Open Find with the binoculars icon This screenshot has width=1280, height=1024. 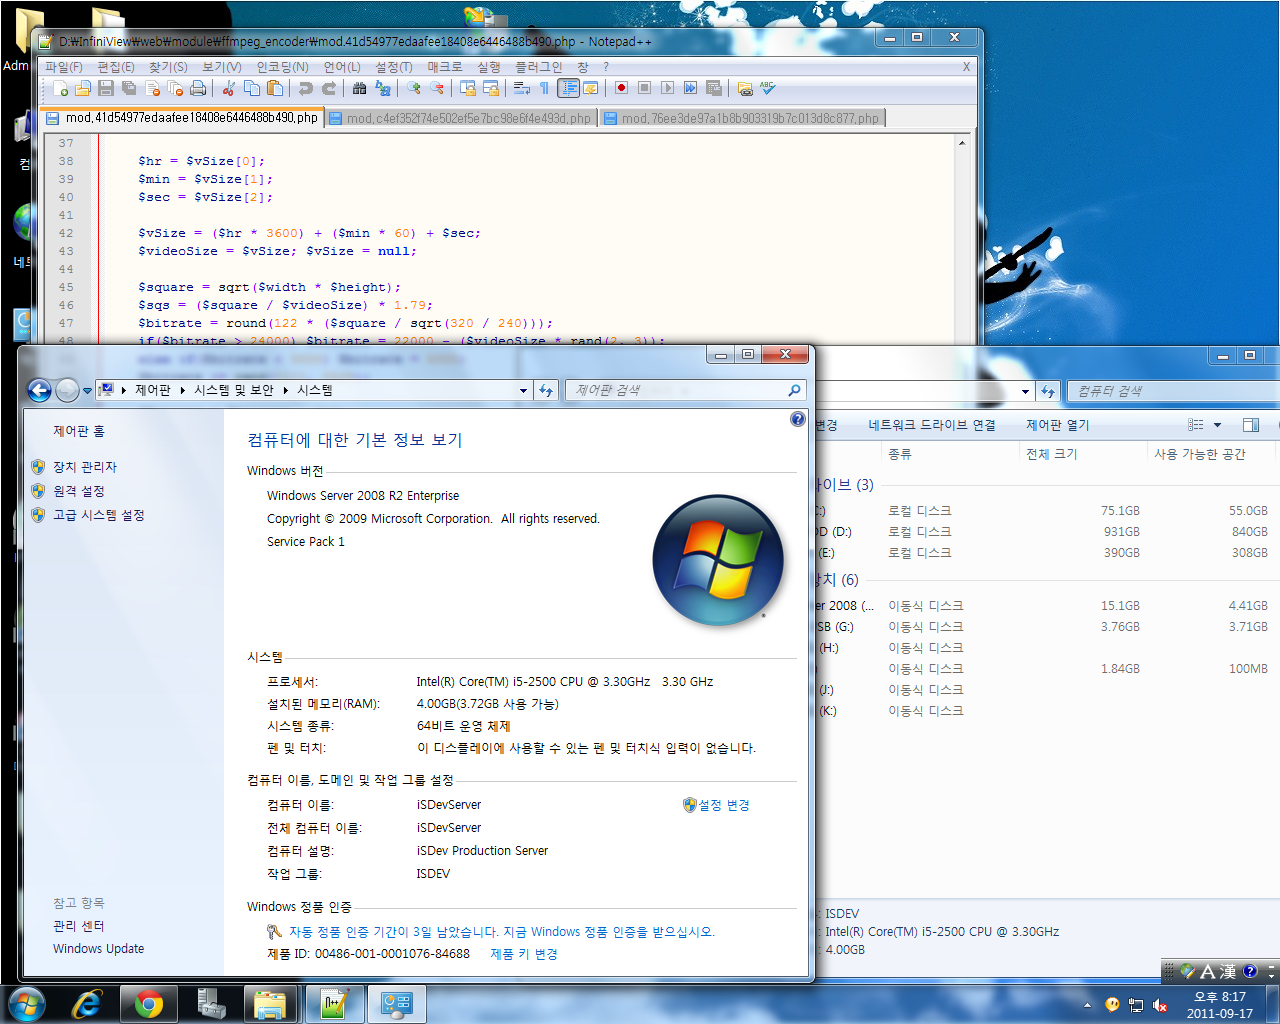point(360,88)
